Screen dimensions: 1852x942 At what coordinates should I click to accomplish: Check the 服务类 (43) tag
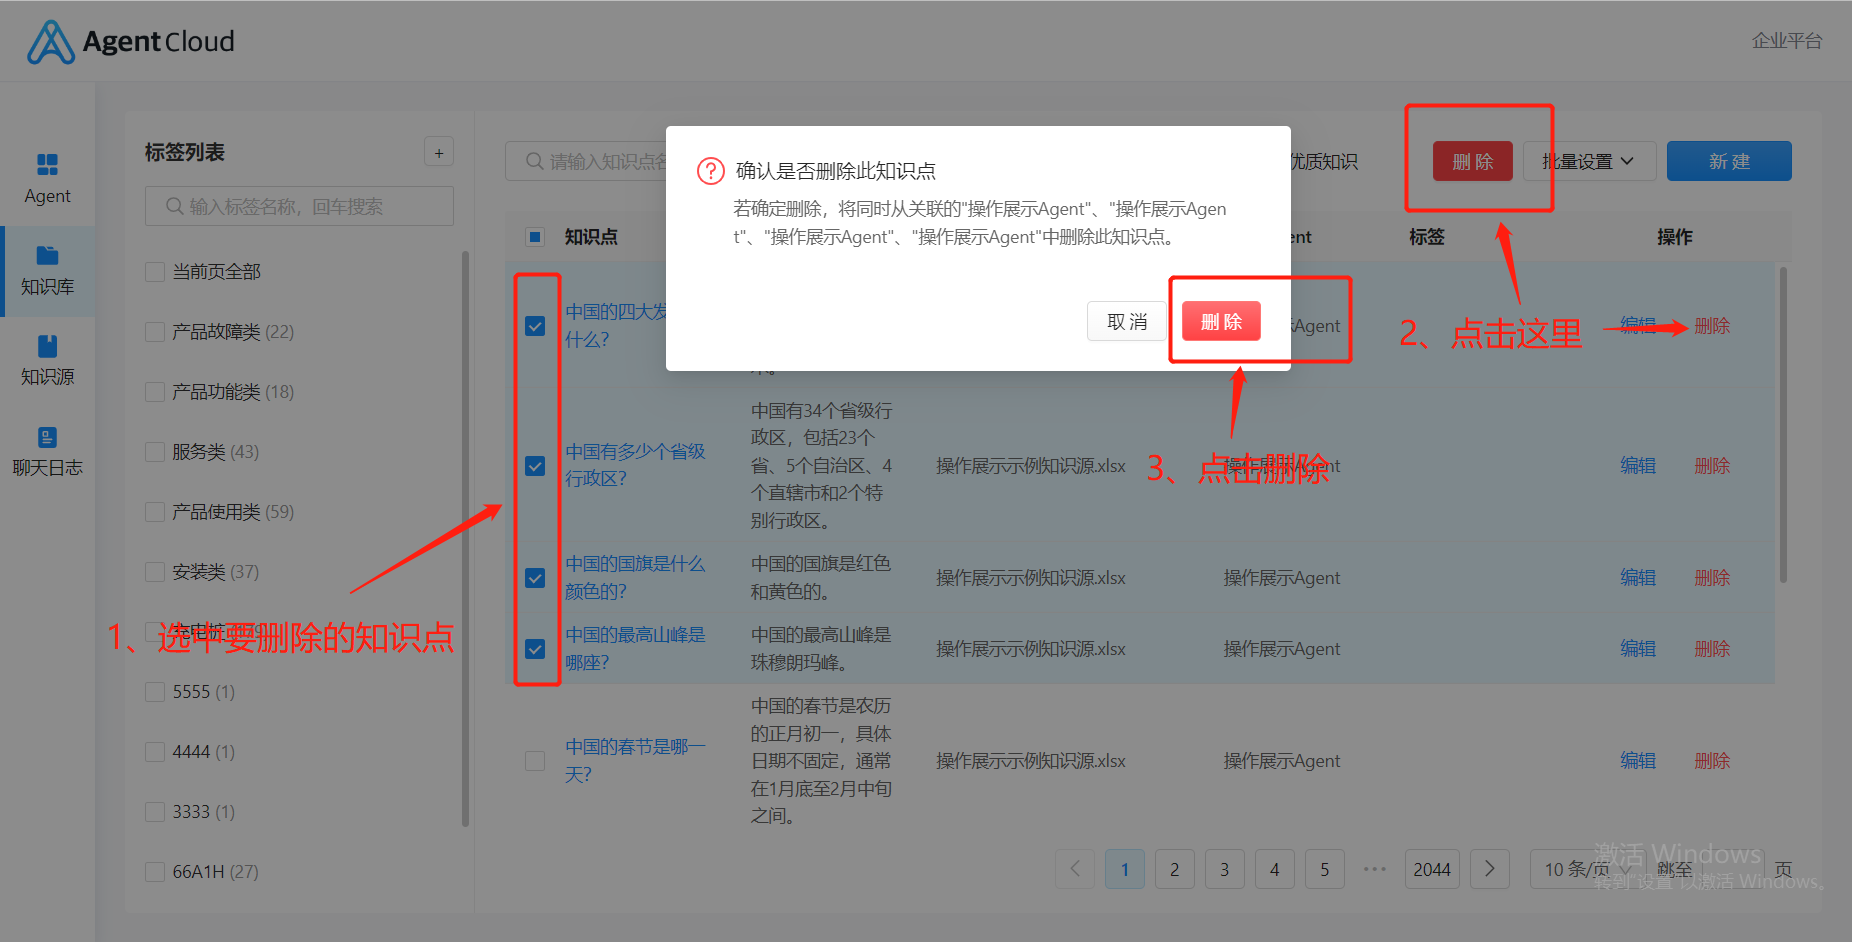[155, 452]
